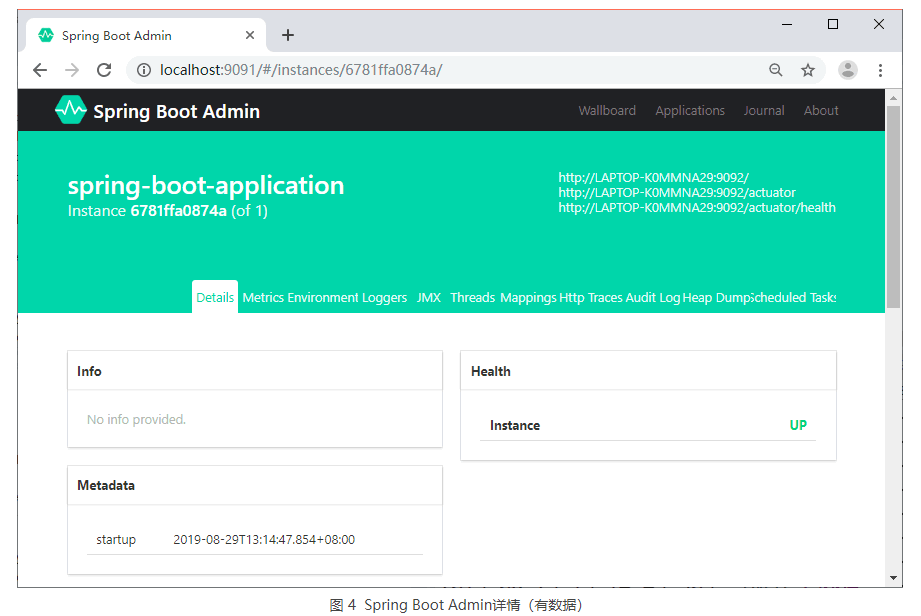Open the Audit Log tab

(x=653, y=298)
